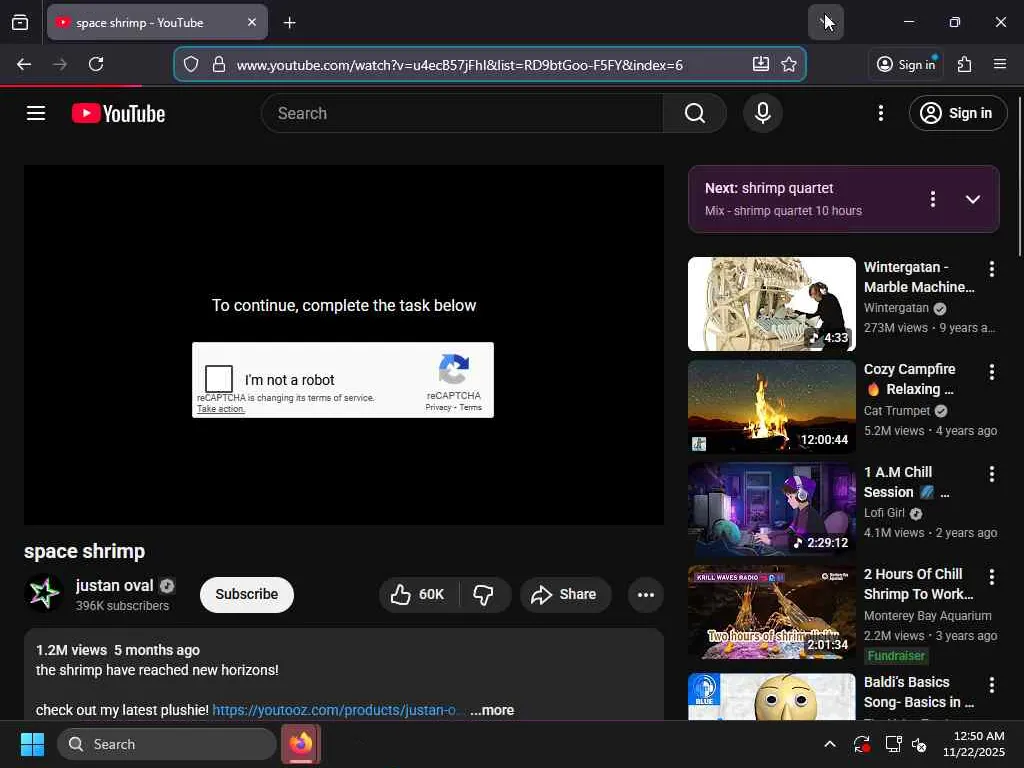This screenshot has width=1024, height=768.
Task: Click the URL address bar
Action: [x=490, y=65]
